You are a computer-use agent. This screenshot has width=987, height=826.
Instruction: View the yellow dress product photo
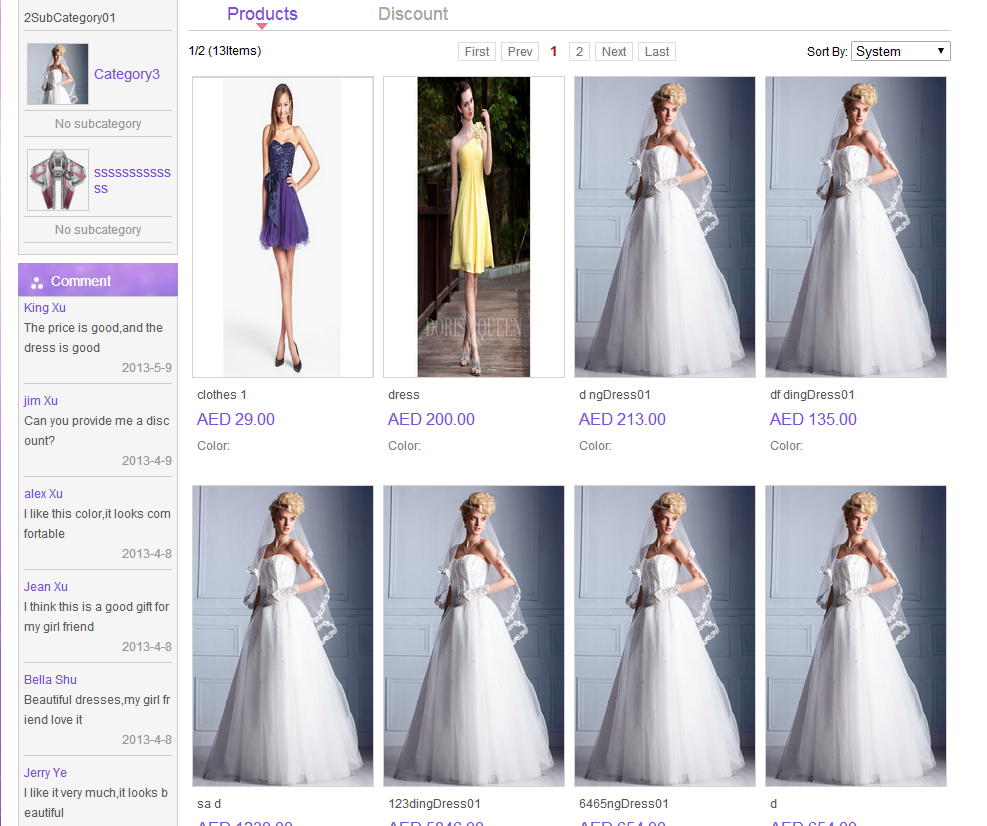[x=474, y=227]
